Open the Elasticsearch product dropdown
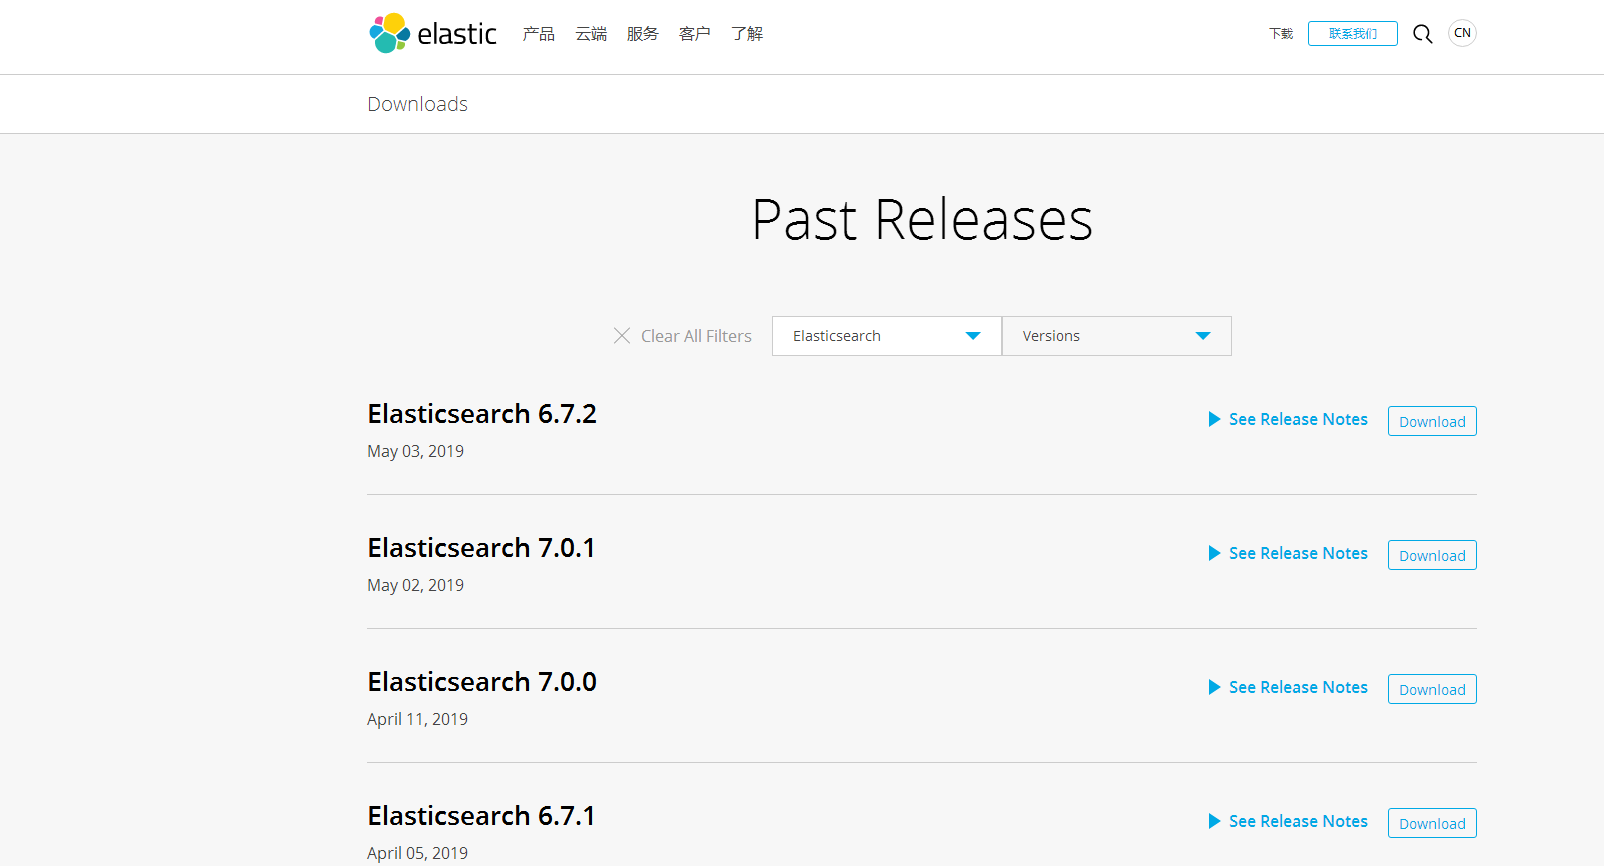This screenshot has height=866, width=1604. pos(886,336)
